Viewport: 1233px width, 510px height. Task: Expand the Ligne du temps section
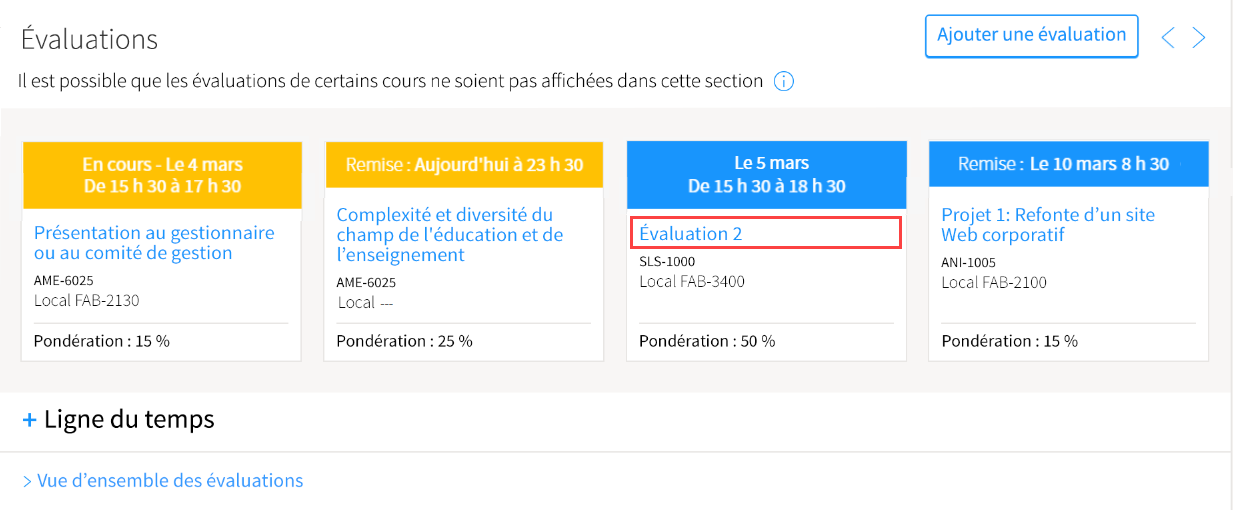point(118,419)
